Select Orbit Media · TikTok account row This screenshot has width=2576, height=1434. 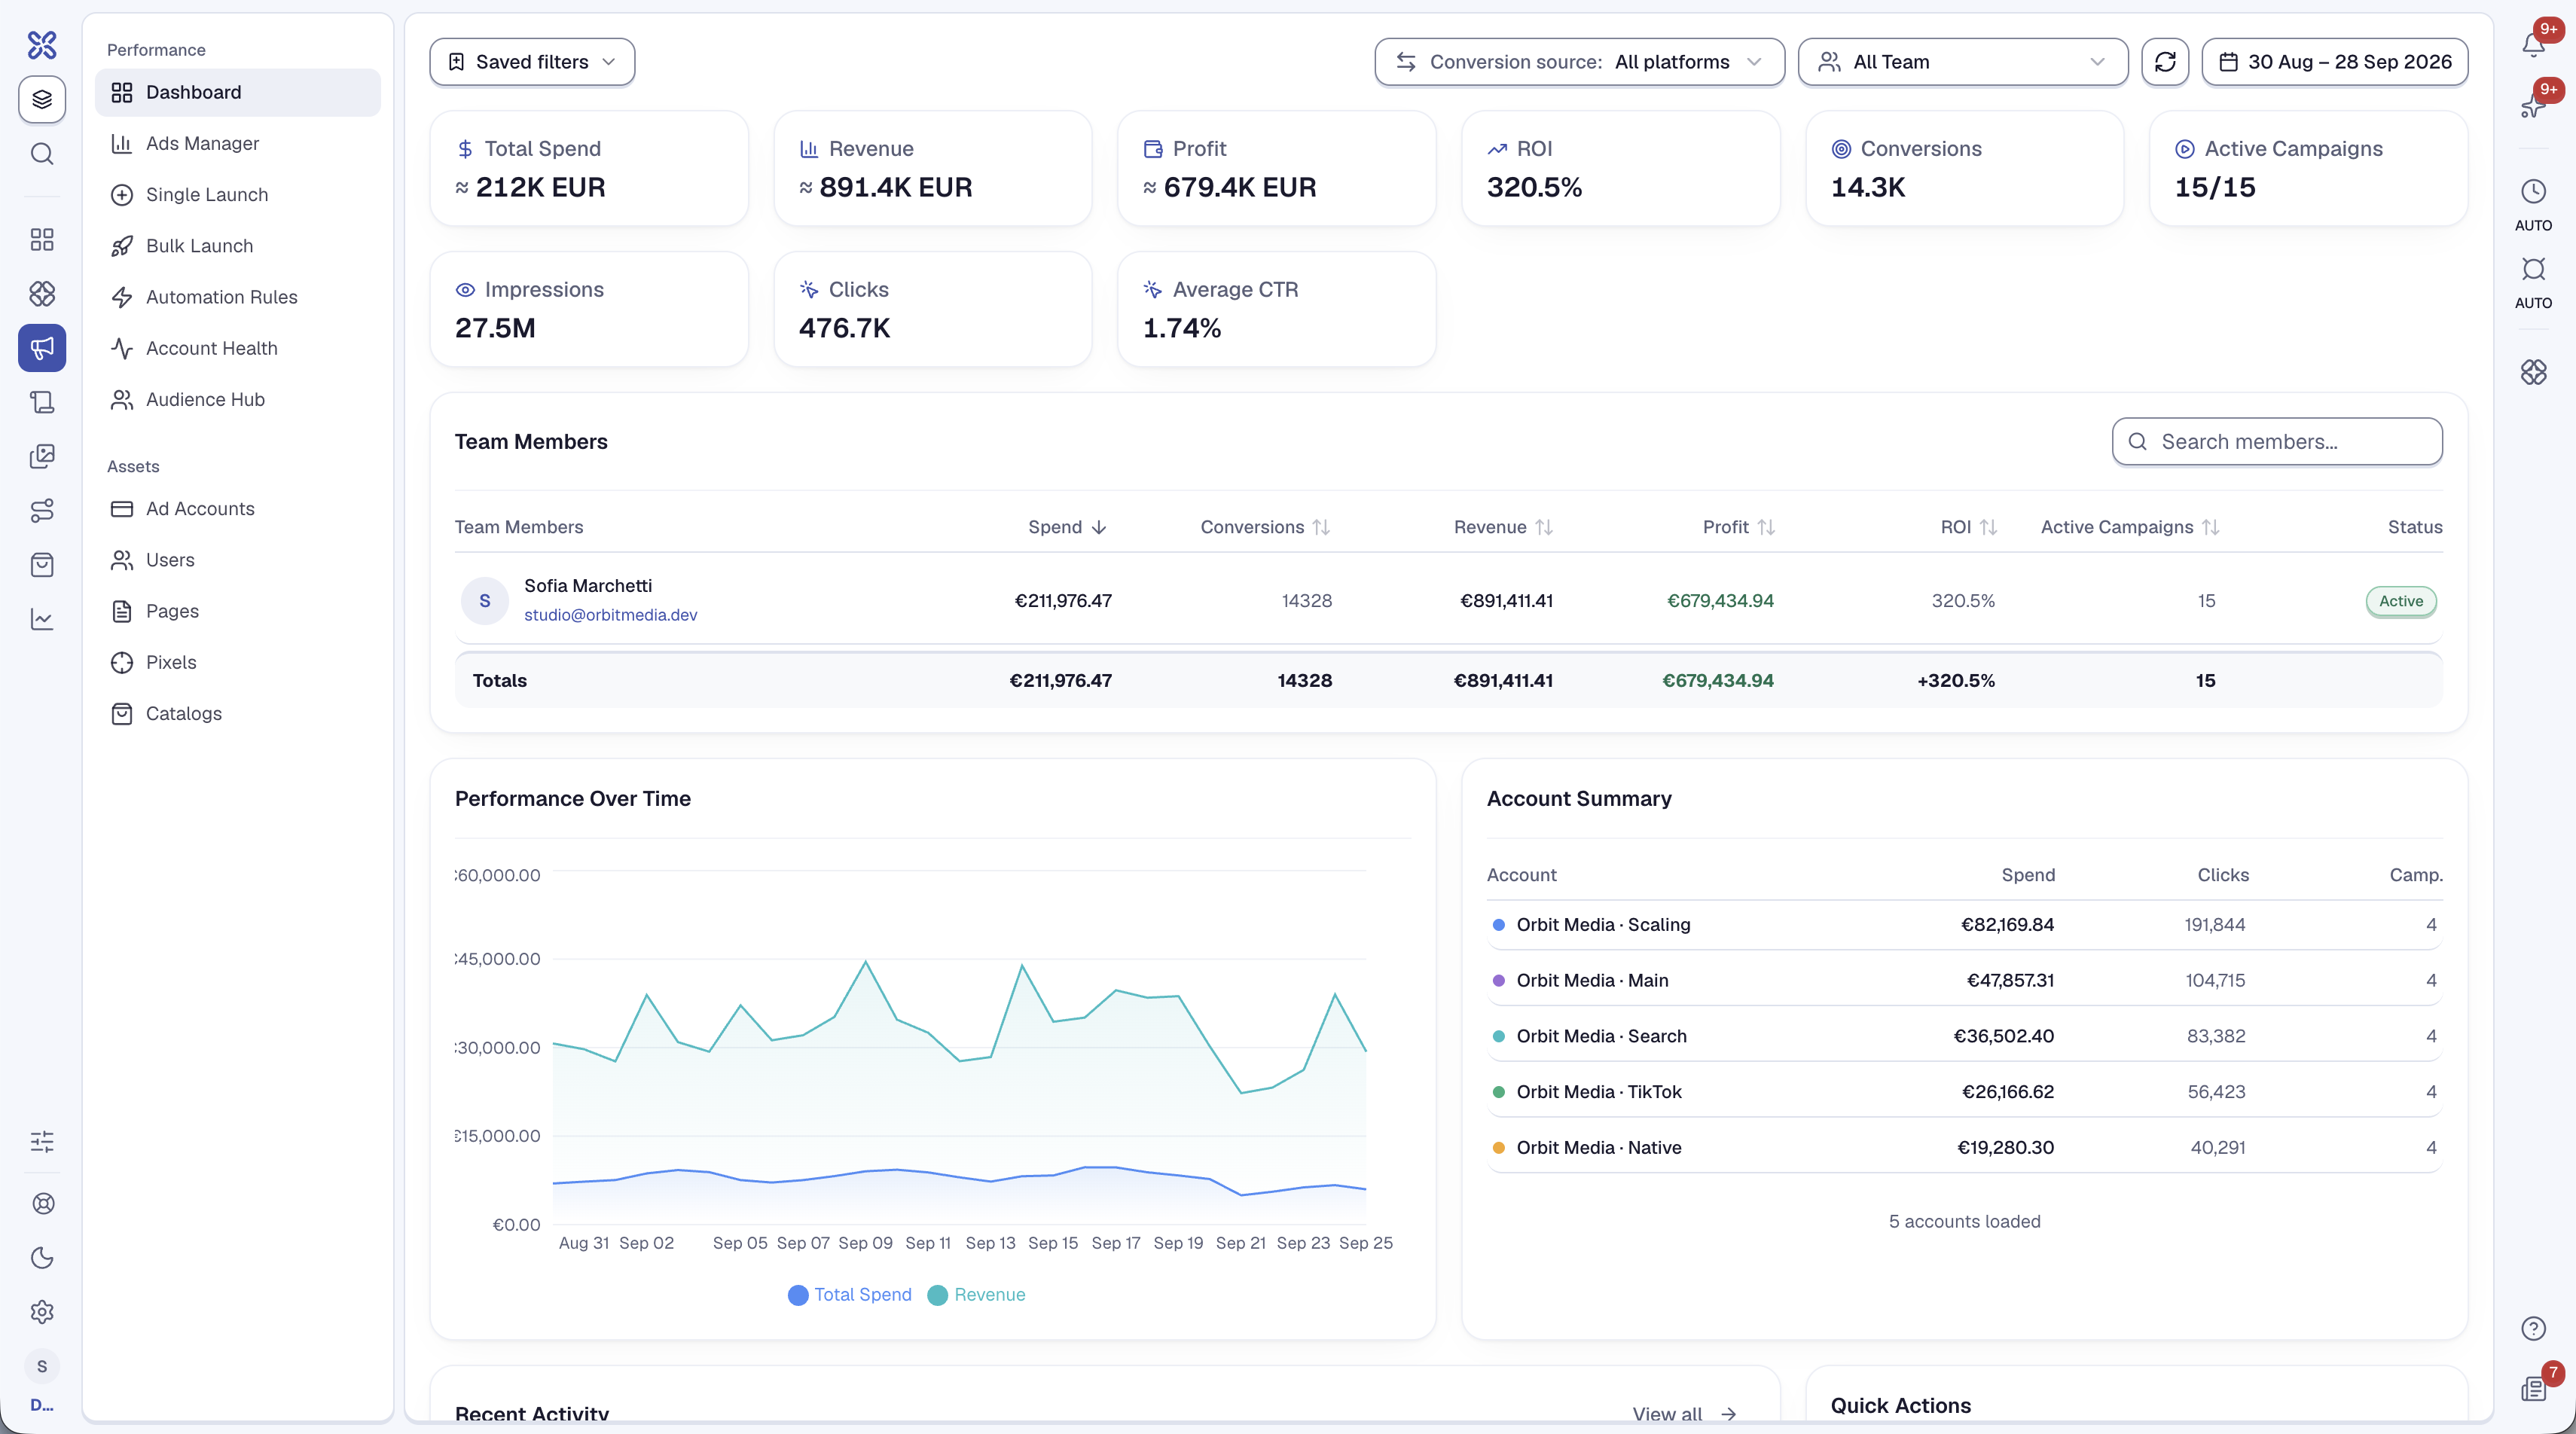[x=1964, y=1092]
